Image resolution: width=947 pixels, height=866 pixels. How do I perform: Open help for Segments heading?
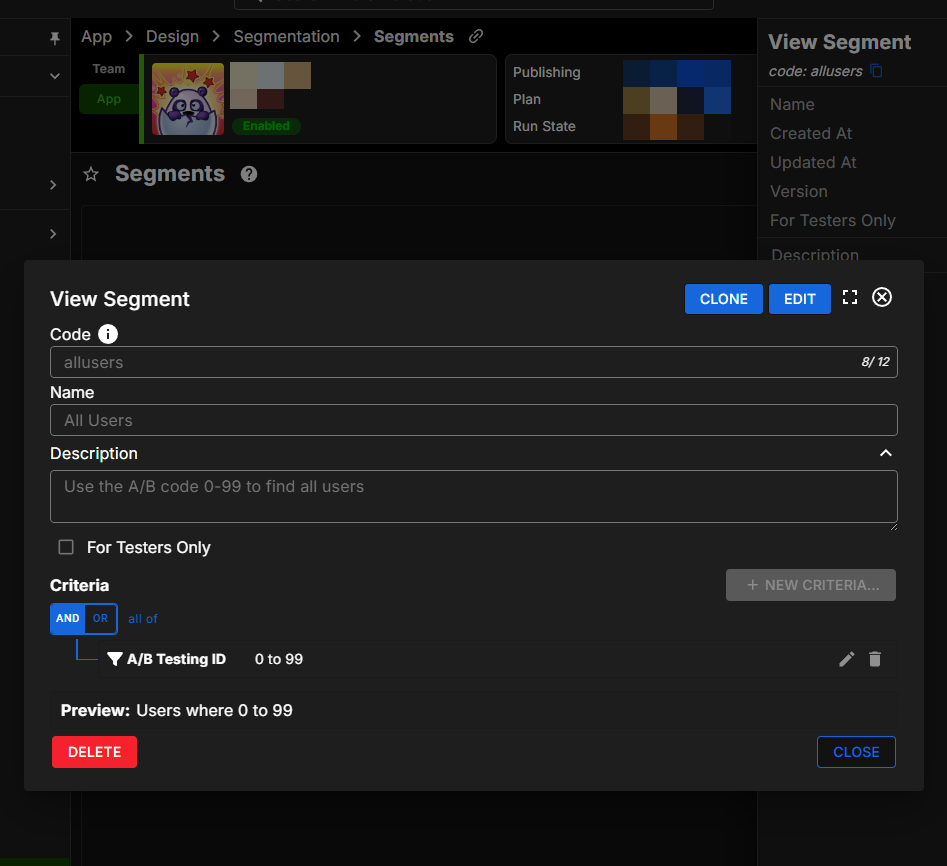(249, 175)
